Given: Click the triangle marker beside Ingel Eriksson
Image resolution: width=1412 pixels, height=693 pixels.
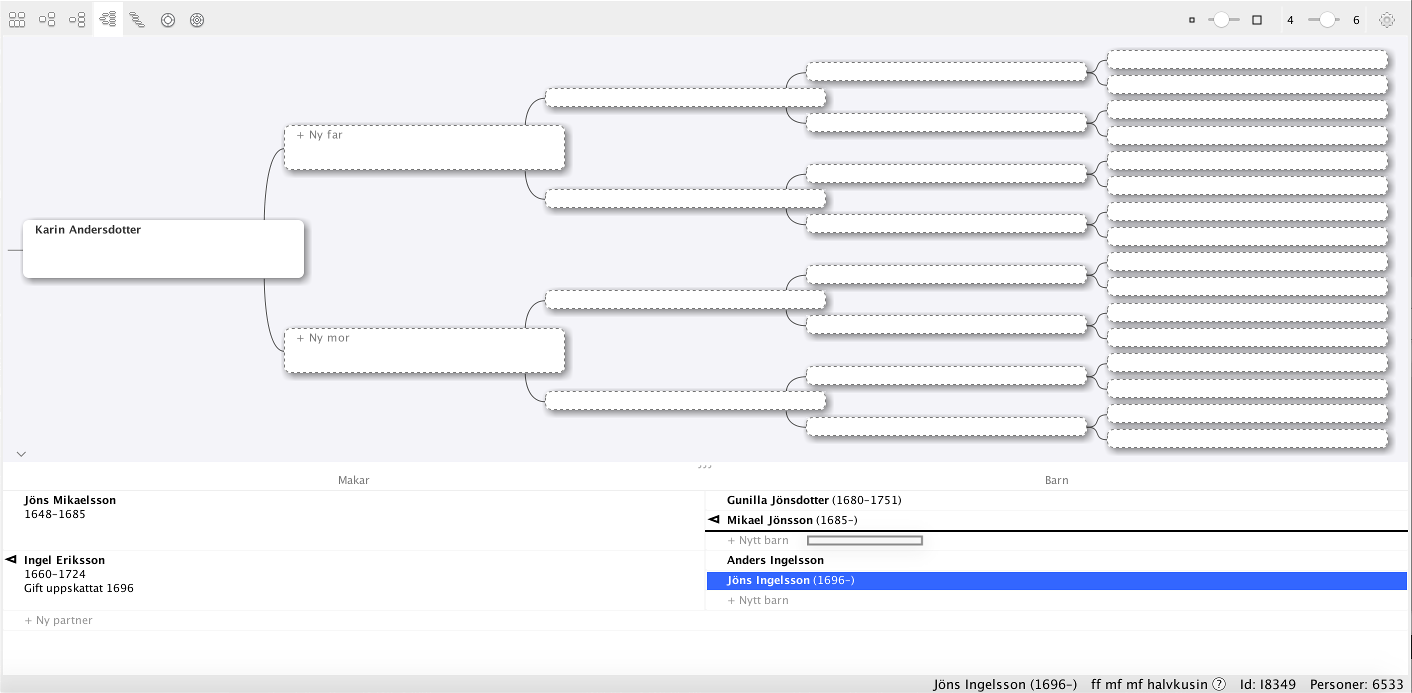Looking at the screenshot, I should (x=11, y=560).
